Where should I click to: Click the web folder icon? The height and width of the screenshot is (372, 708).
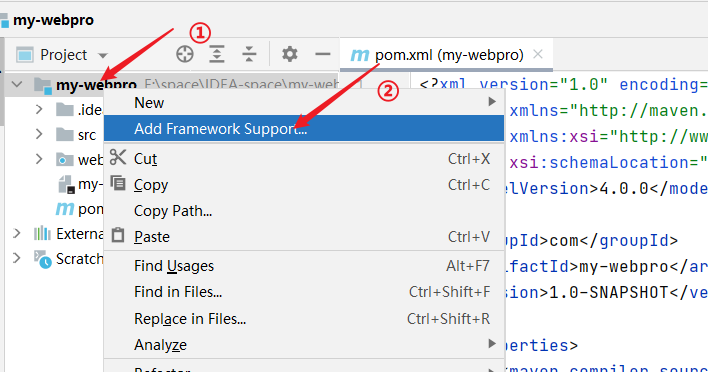pos(65,160)
